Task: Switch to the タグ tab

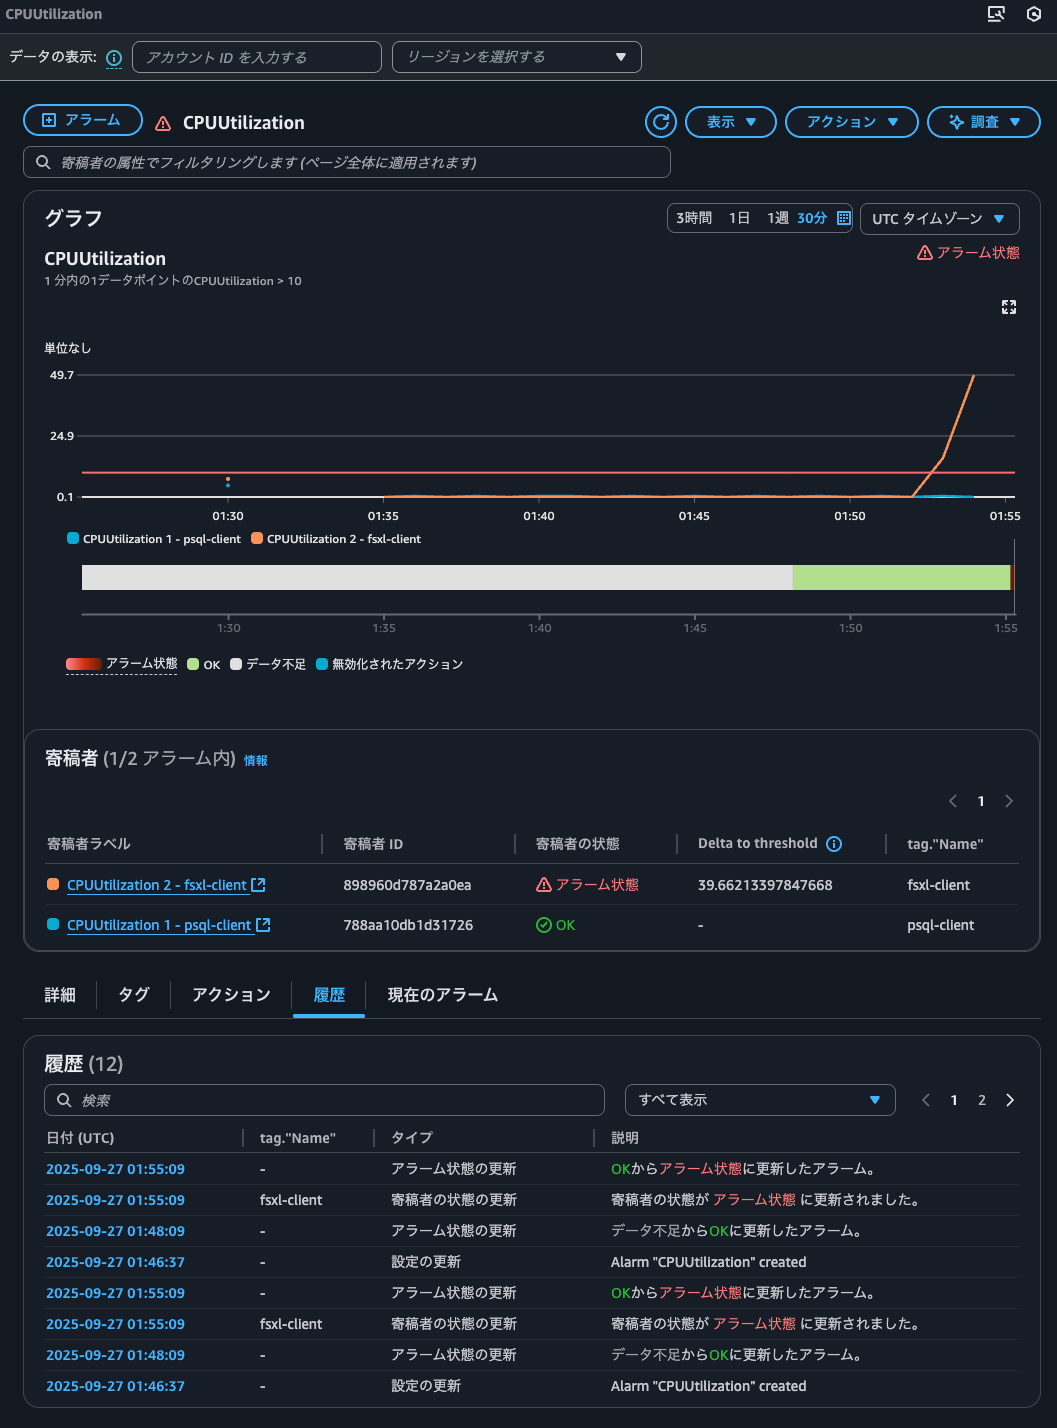Action: pos(134,995)
